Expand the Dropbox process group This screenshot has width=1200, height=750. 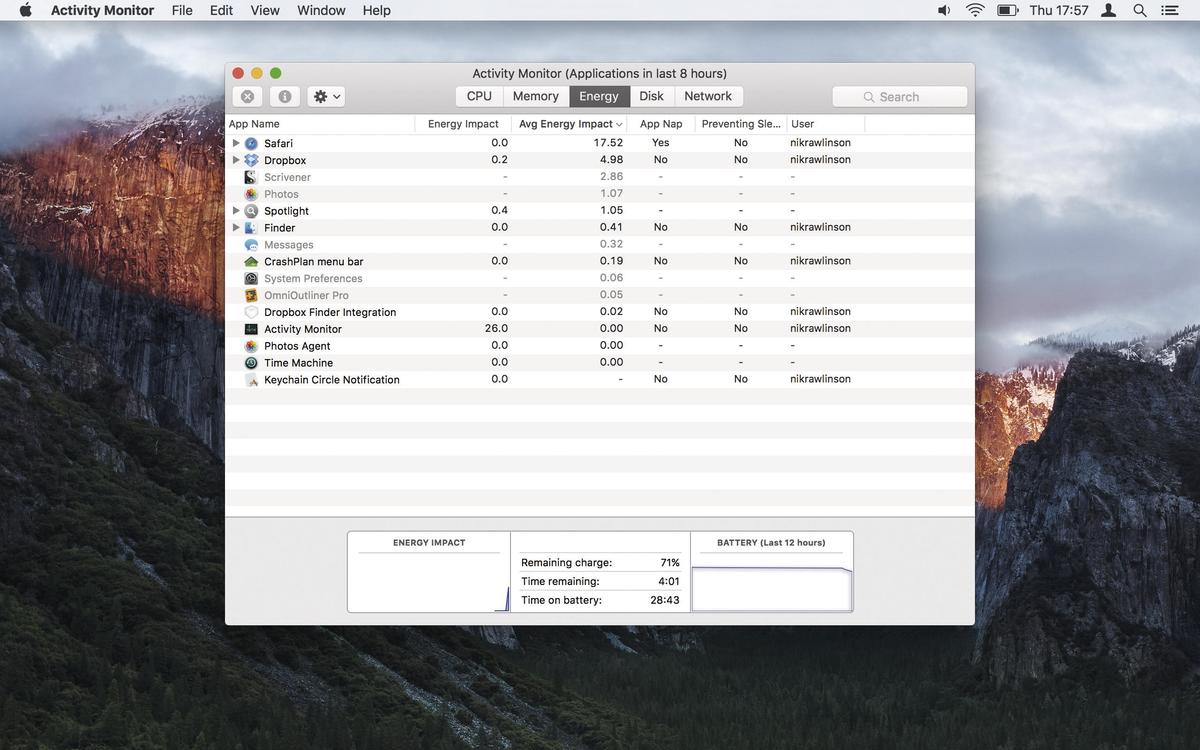coord(236,160)
